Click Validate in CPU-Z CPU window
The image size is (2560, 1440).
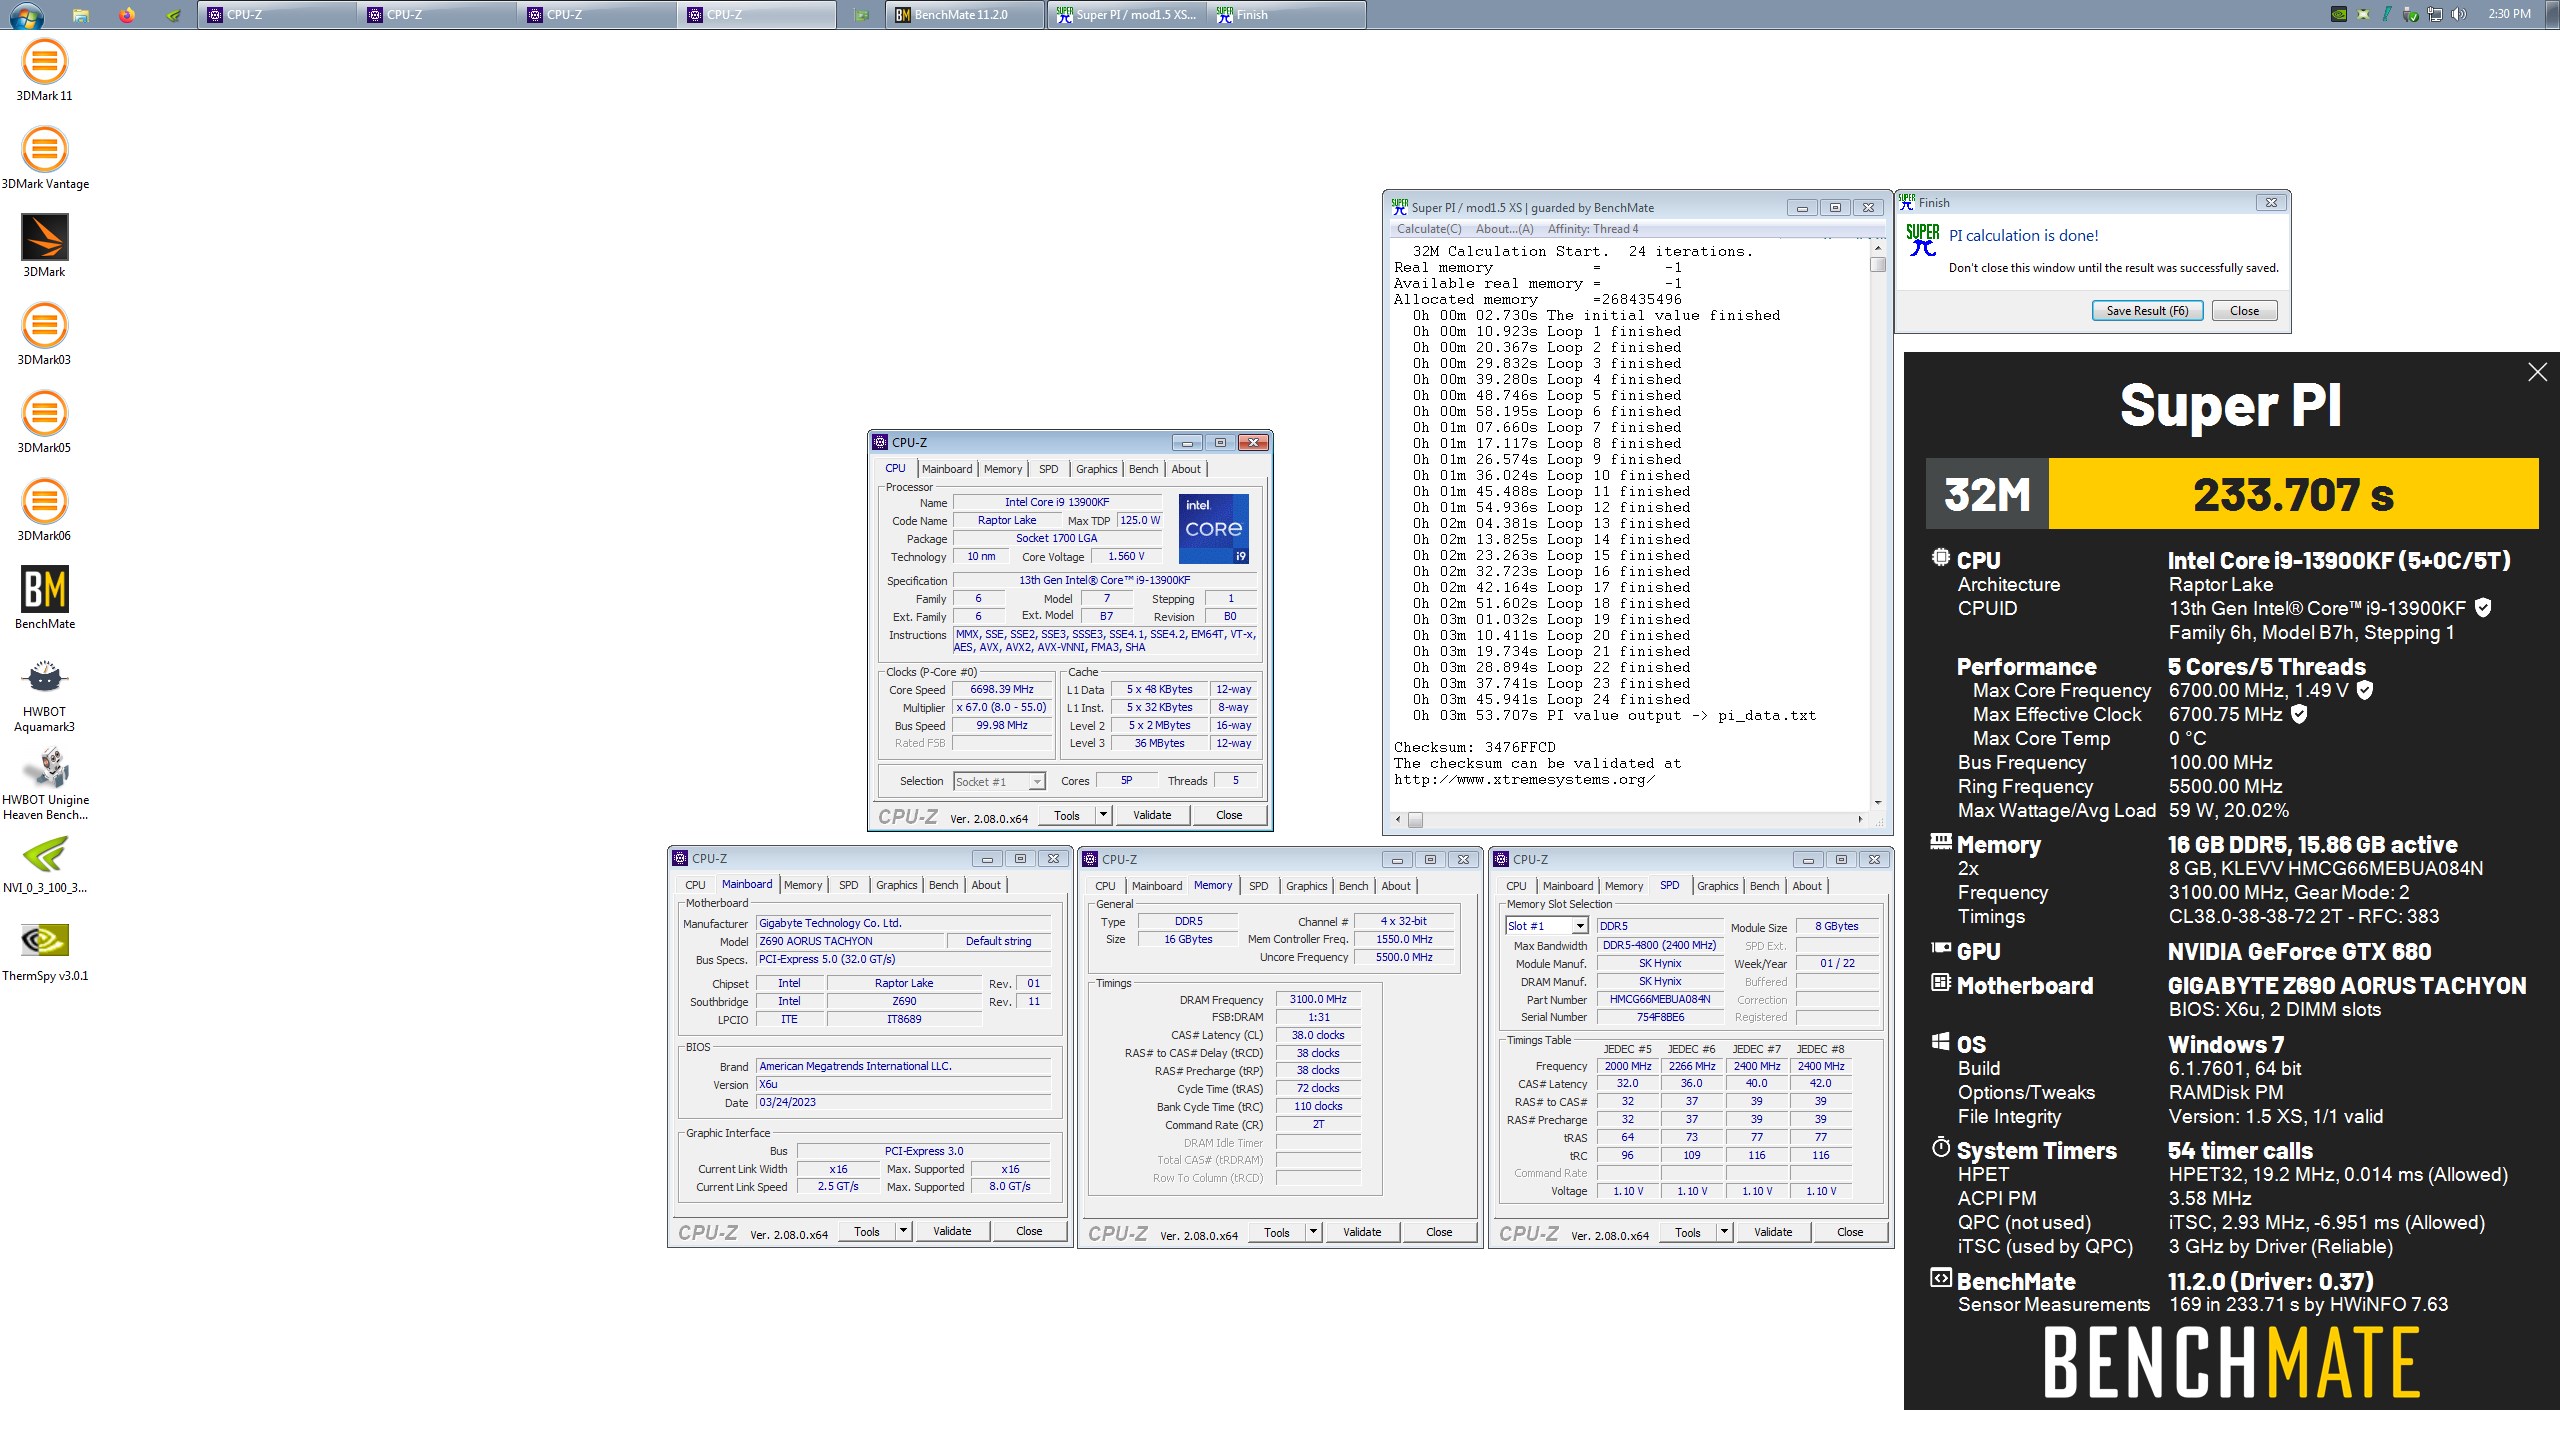(x=1151, y=815)
